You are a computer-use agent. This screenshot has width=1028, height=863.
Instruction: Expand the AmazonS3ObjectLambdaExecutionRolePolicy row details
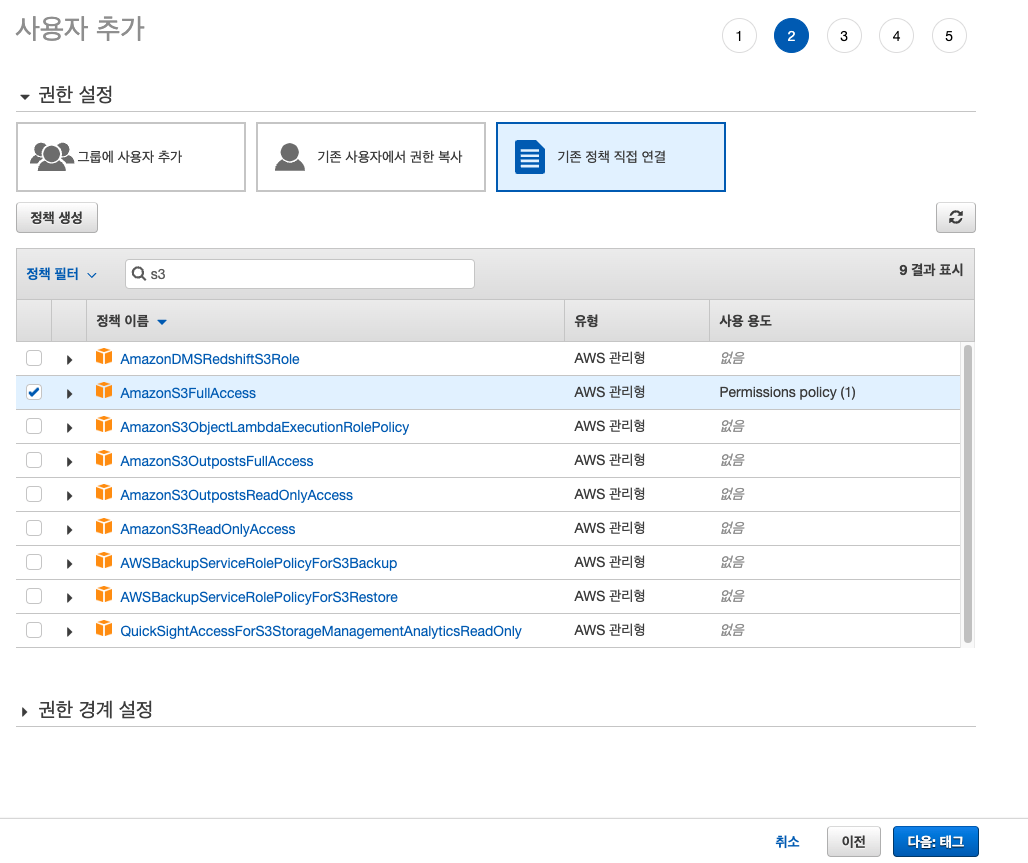[x=69, y=428]
